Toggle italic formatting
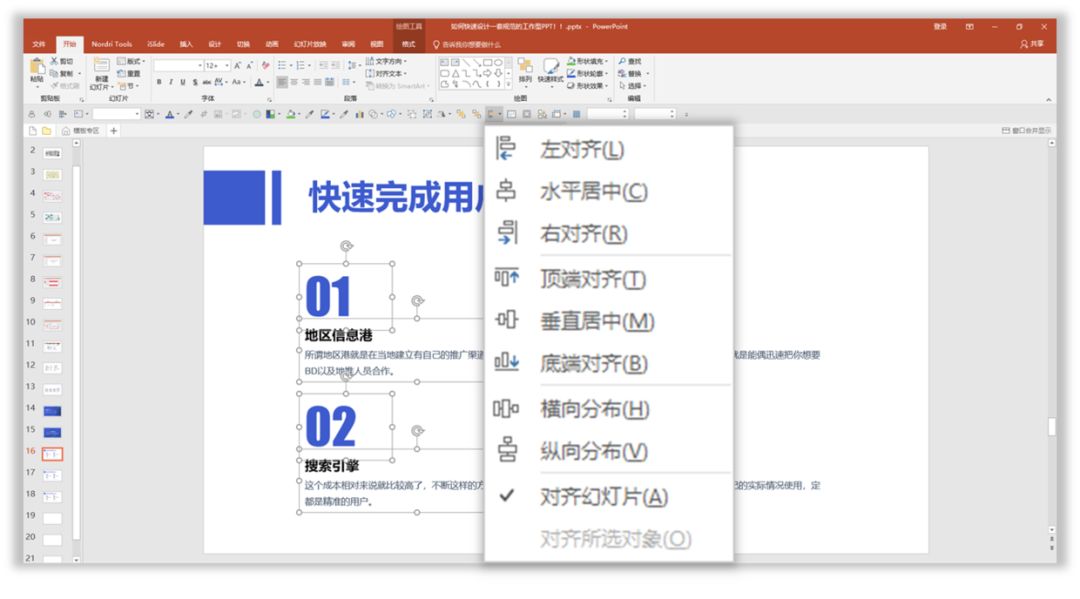 click(x=171, y=82)
